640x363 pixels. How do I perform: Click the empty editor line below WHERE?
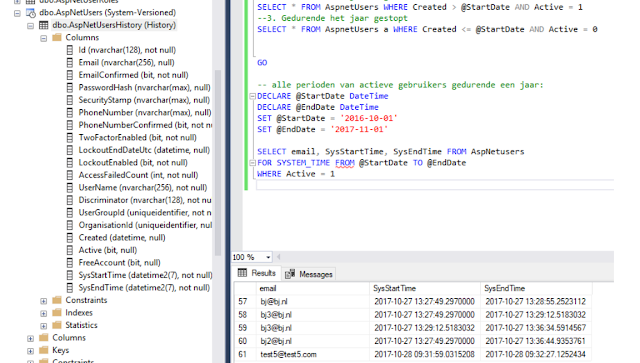coord(435,185)
